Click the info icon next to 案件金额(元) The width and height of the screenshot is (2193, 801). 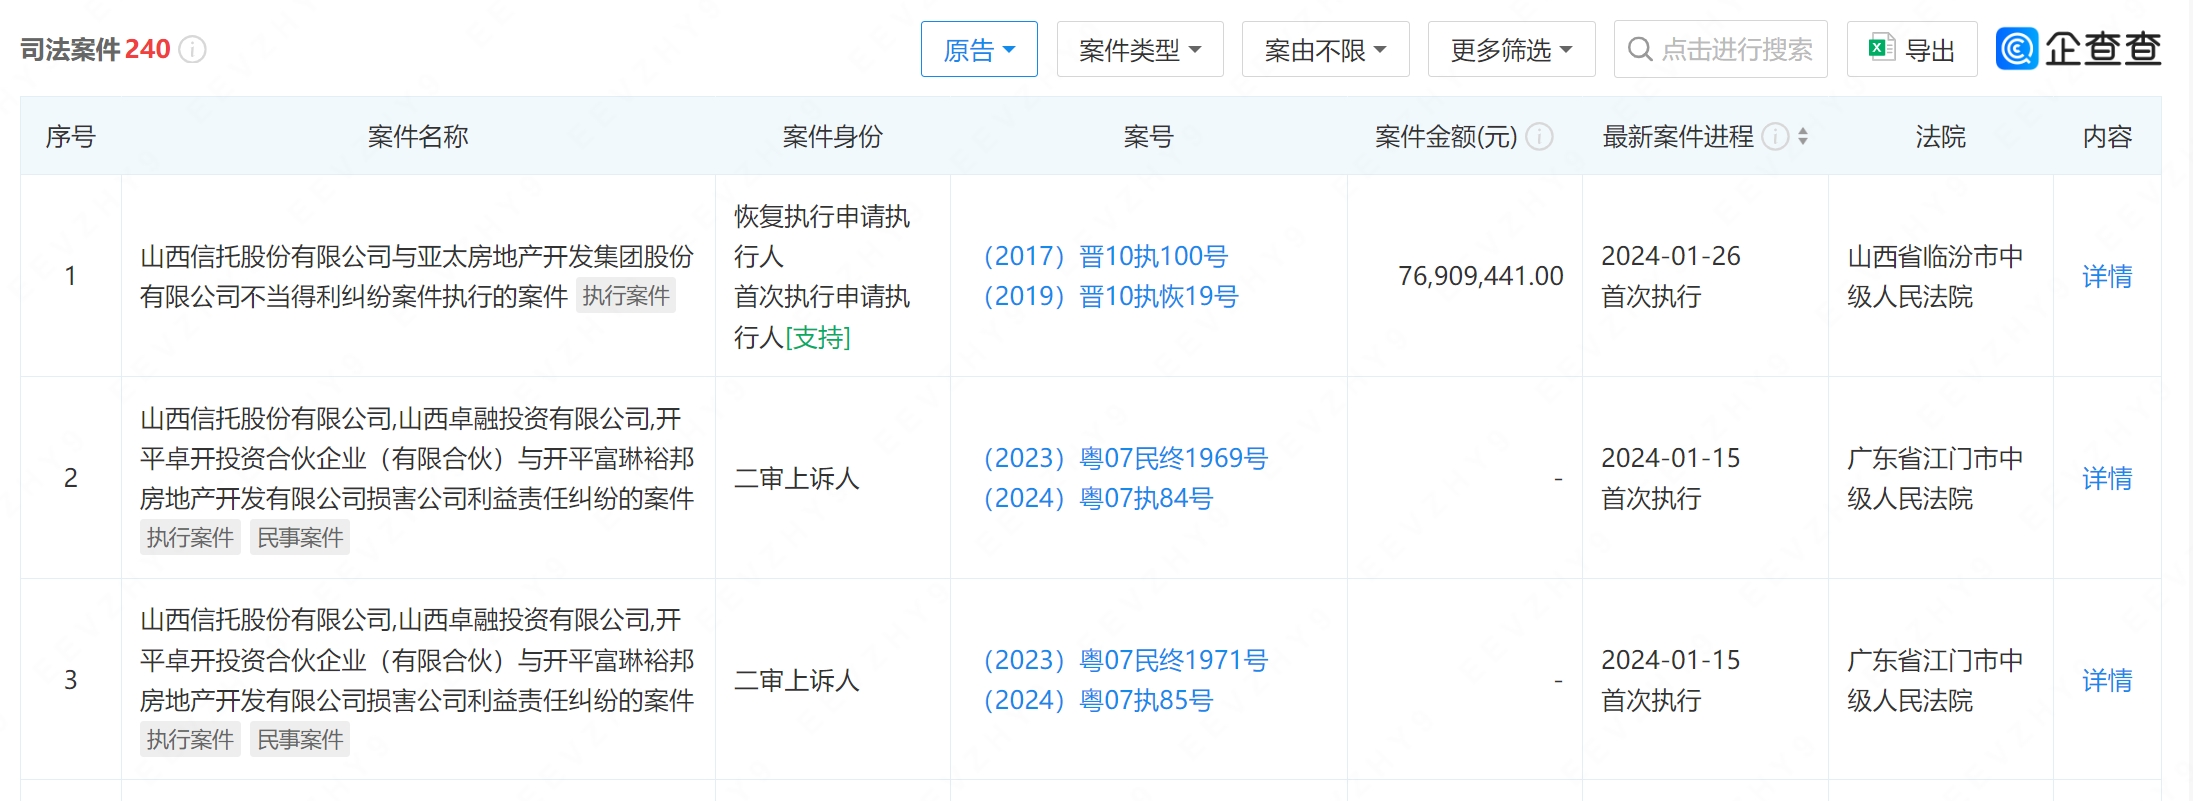pos(1540,136)
